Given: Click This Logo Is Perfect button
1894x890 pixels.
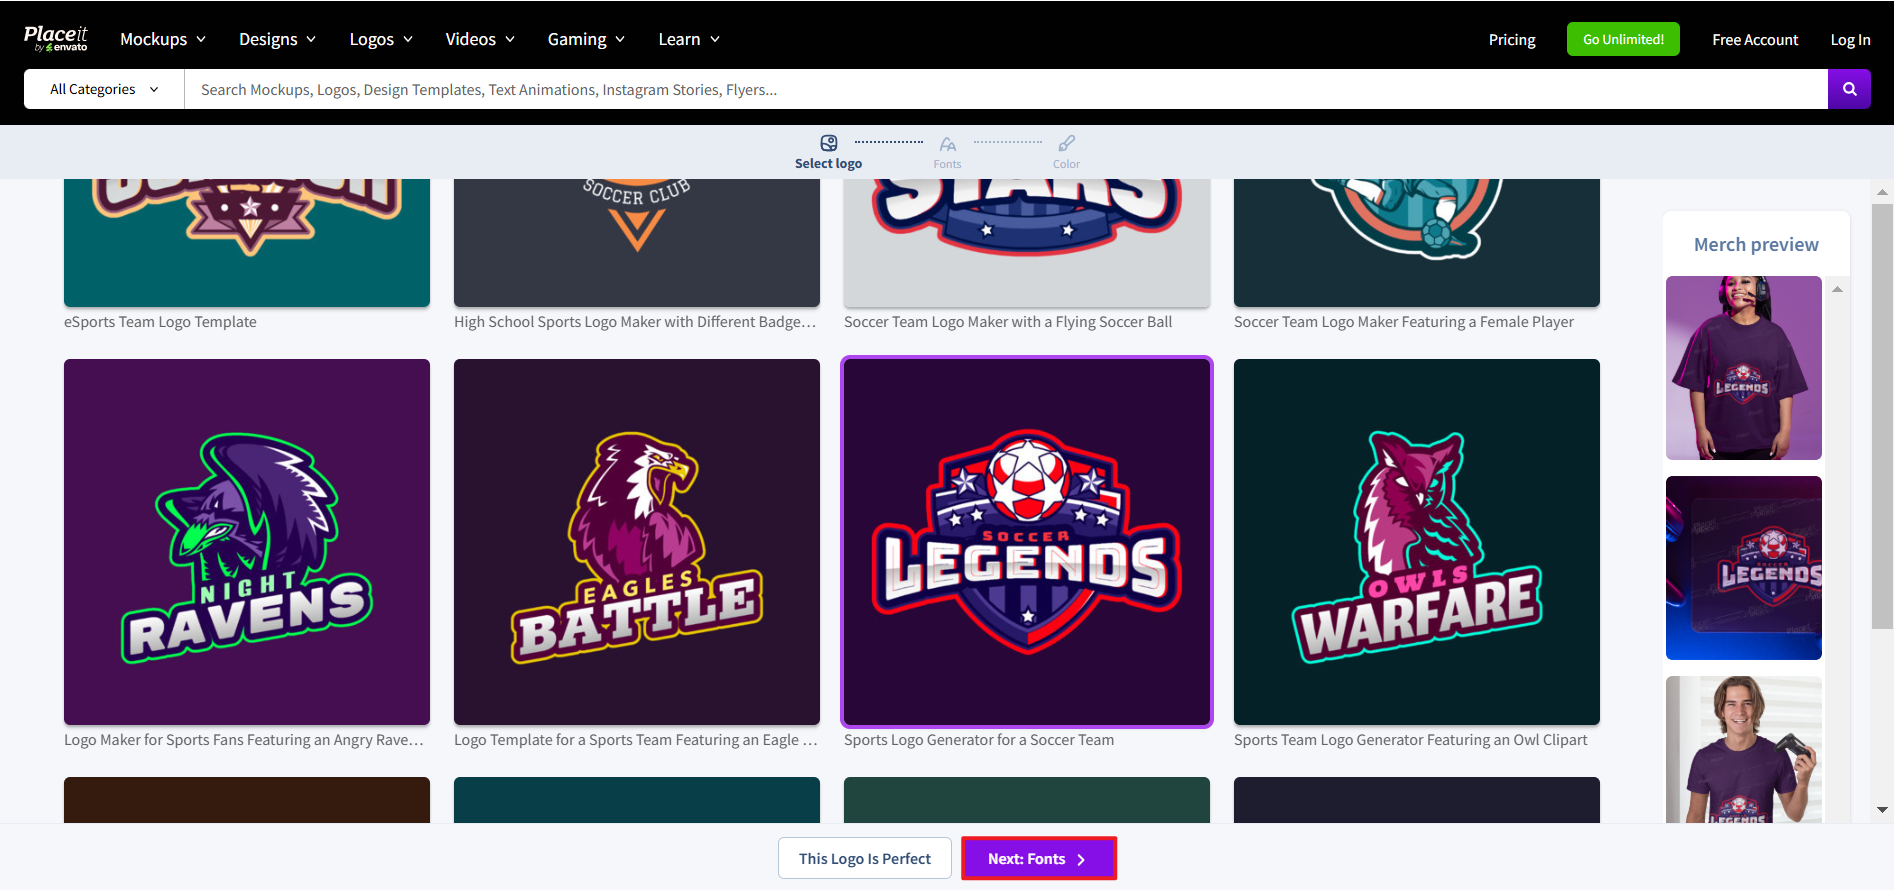Looking at the screenshot, I should 864,858.
